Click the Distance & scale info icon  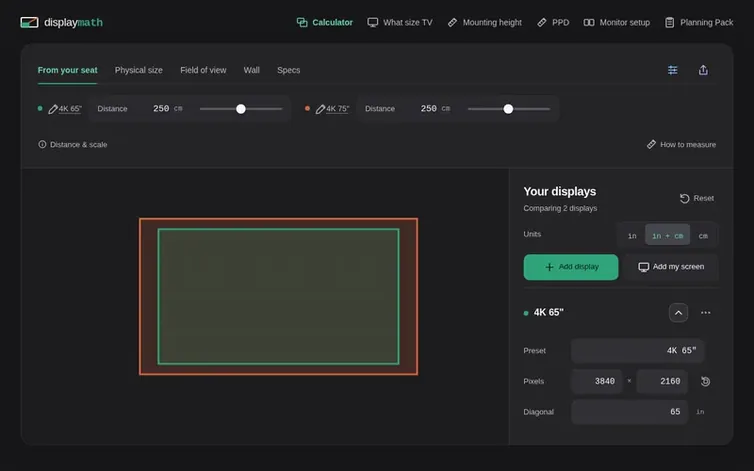click(x=42, y=144)
